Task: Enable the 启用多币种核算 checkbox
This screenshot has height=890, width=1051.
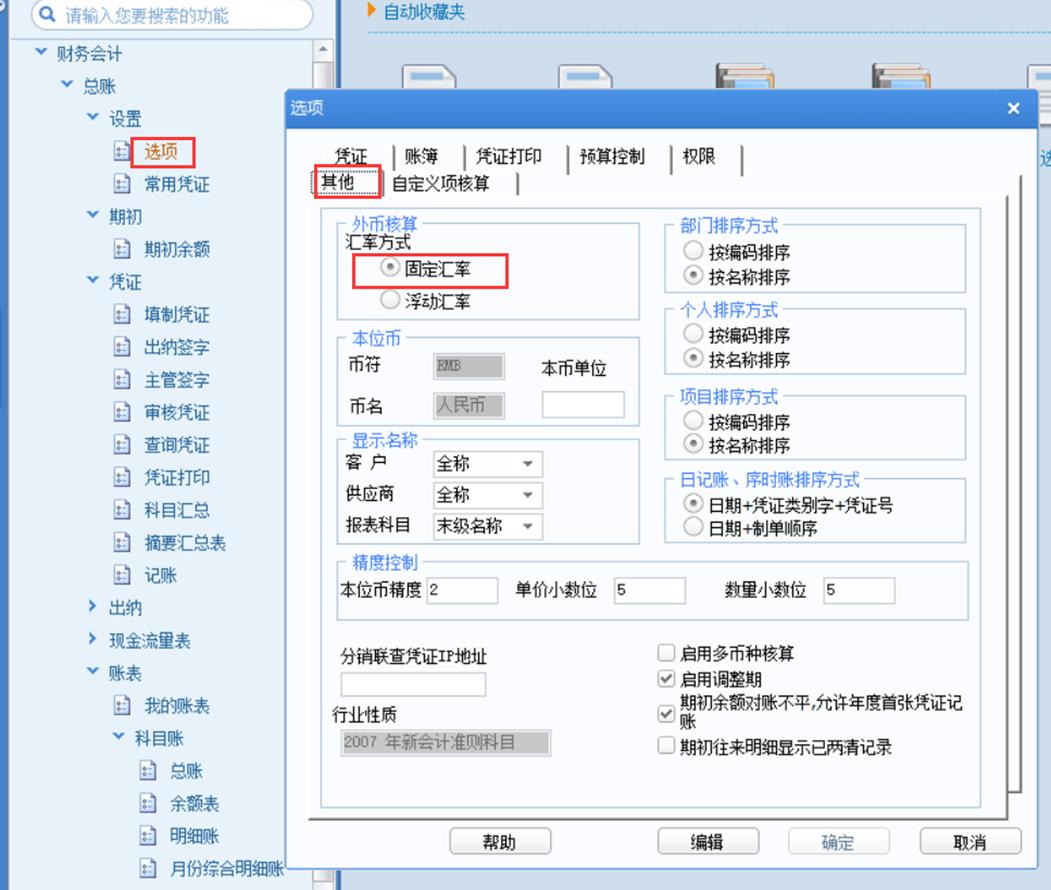Action: click(x=664, y=653)
